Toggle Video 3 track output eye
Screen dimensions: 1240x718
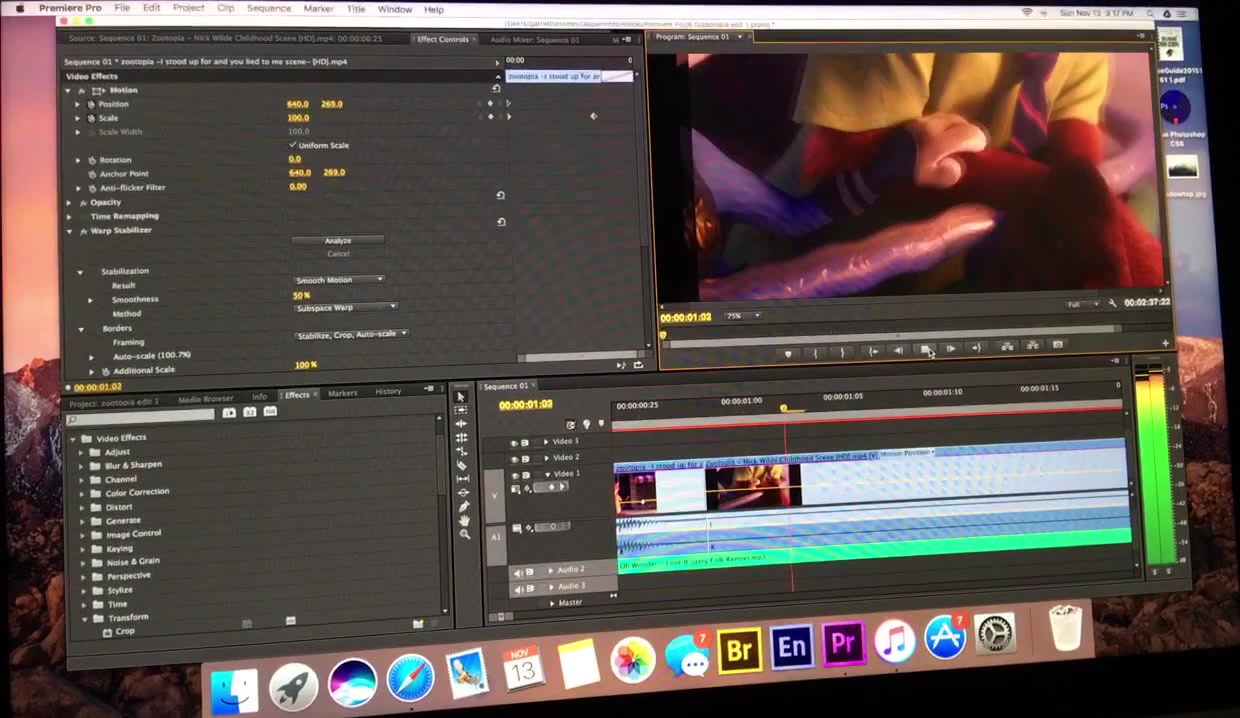[x=514, y=441]
